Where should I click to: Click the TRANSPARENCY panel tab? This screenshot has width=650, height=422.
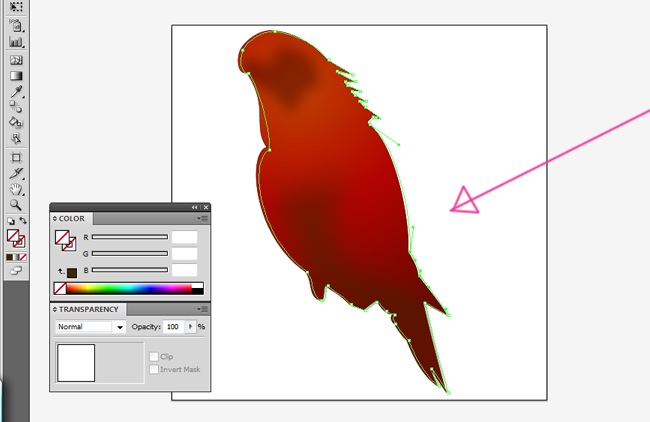(88, 310)
